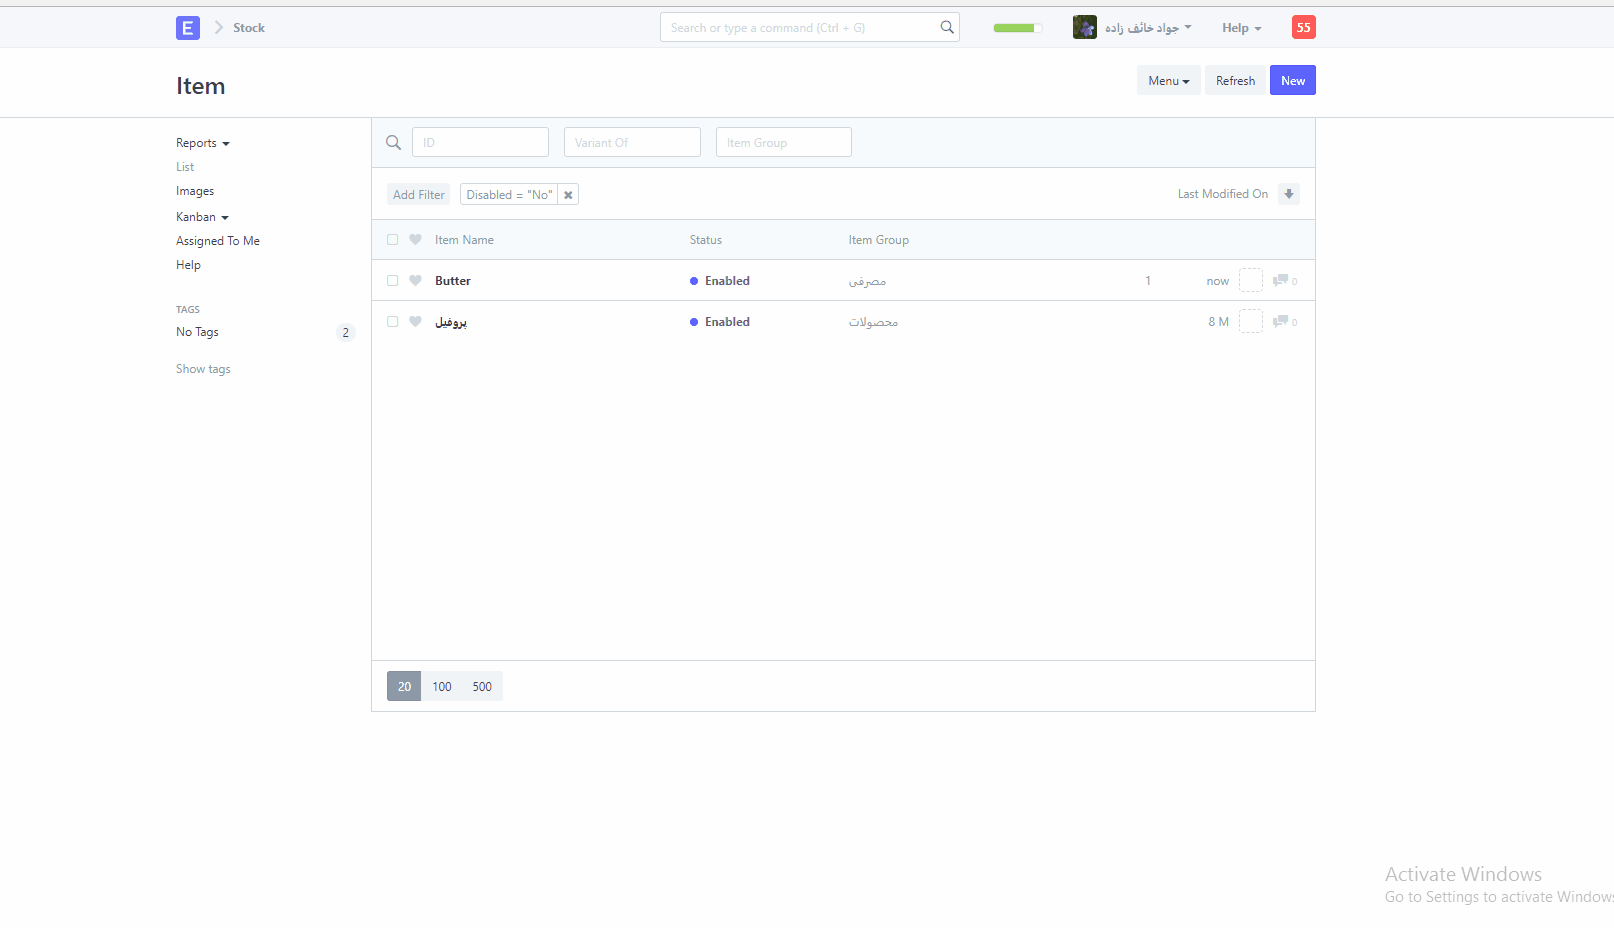Viewport: 1614px width, 928px height.
Task: Go to Stock breadcrumb
Action: (x=249, y=28)
